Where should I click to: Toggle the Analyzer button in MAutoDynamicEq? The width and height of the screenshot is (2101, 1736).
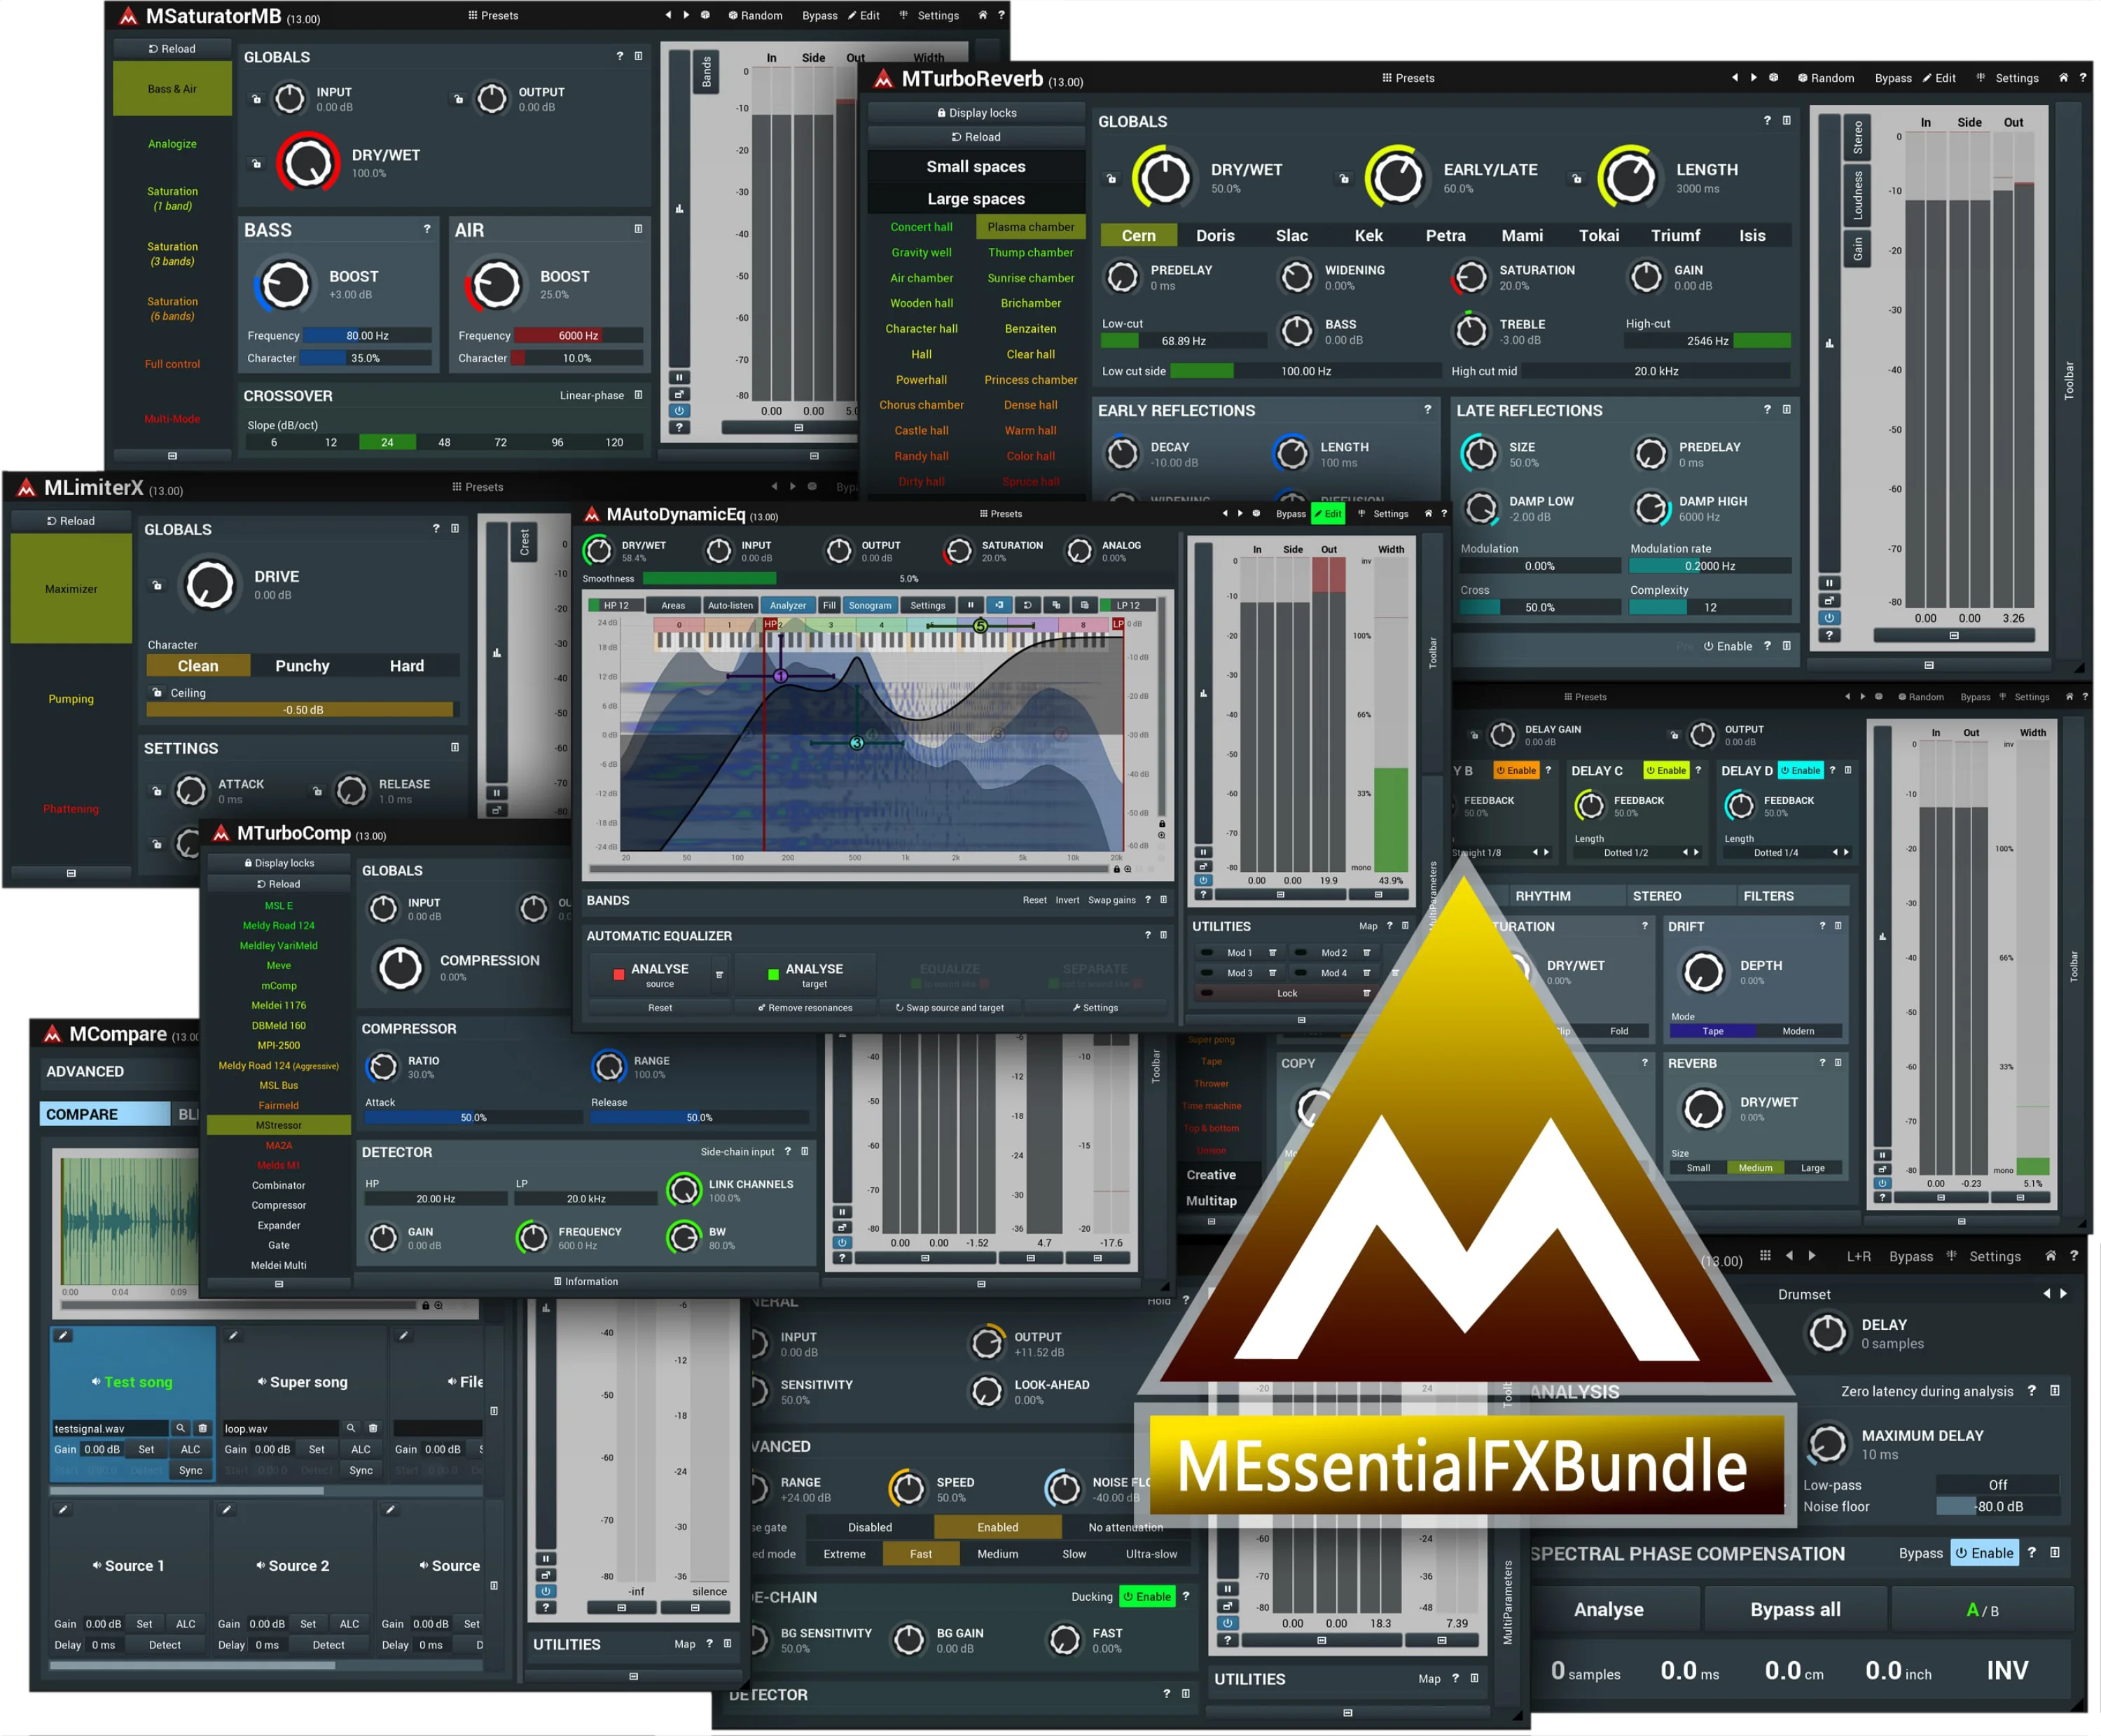pos(787,605)
